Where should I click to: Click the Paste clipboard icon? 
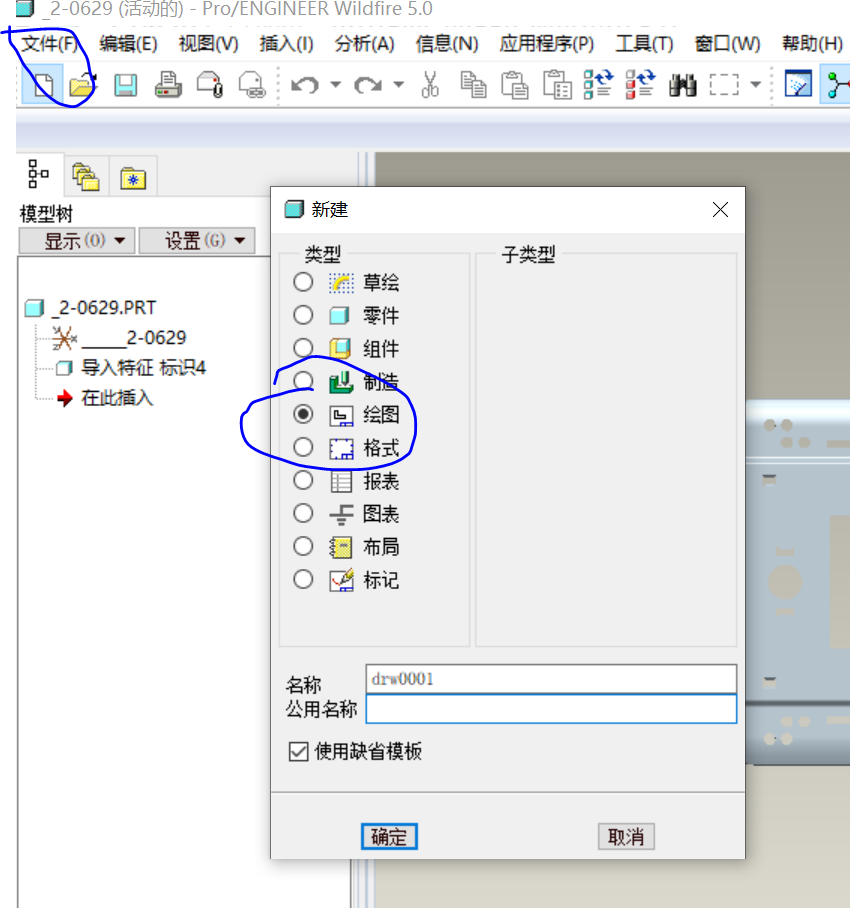pyautogui.click(x=515, y=85)
